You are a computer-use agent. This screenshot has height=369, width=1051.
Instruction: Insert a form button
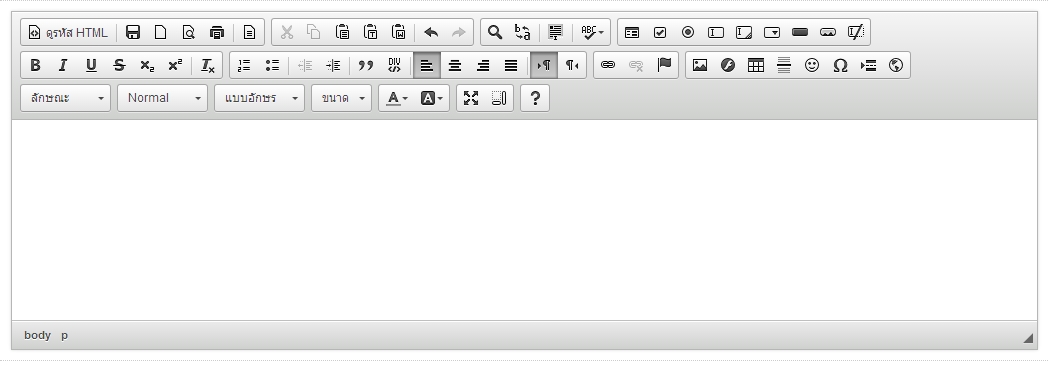(801, 32)
